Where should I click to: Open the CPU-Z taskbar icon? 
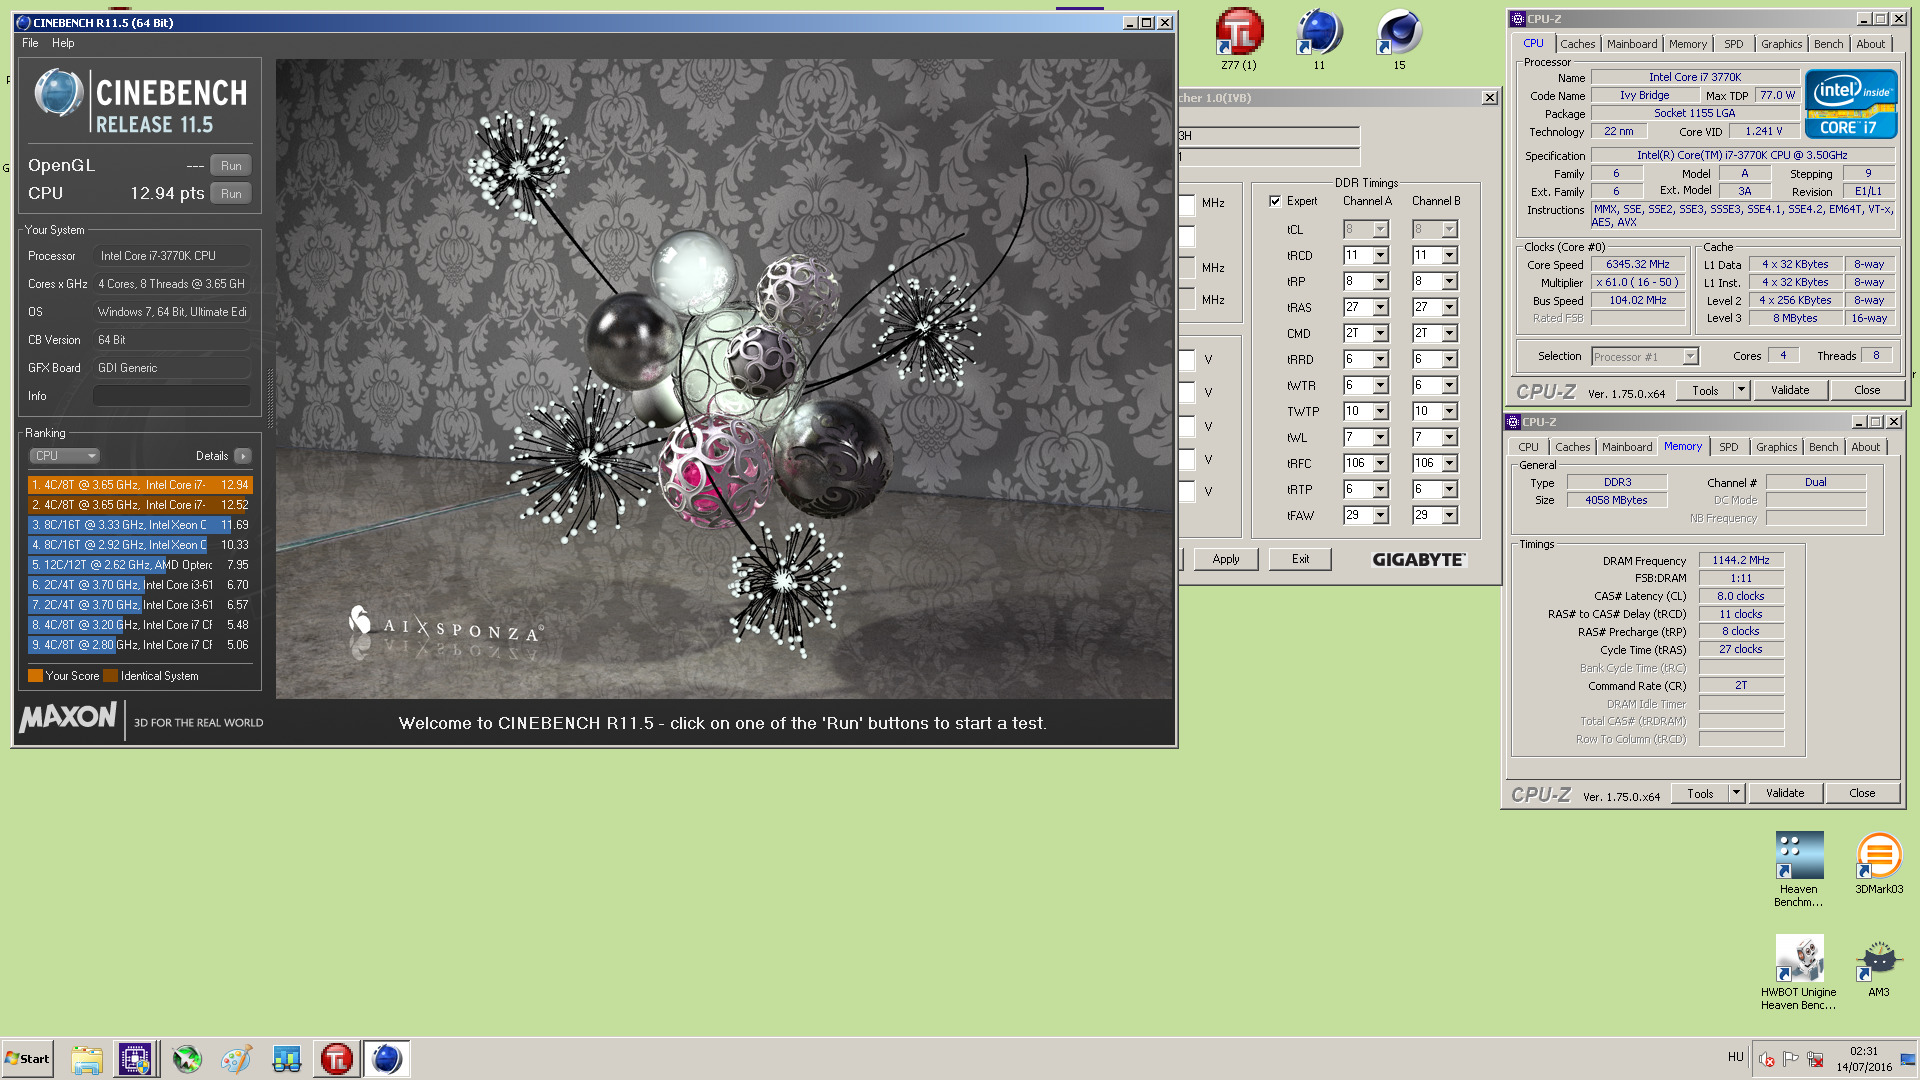point(135,1059)
